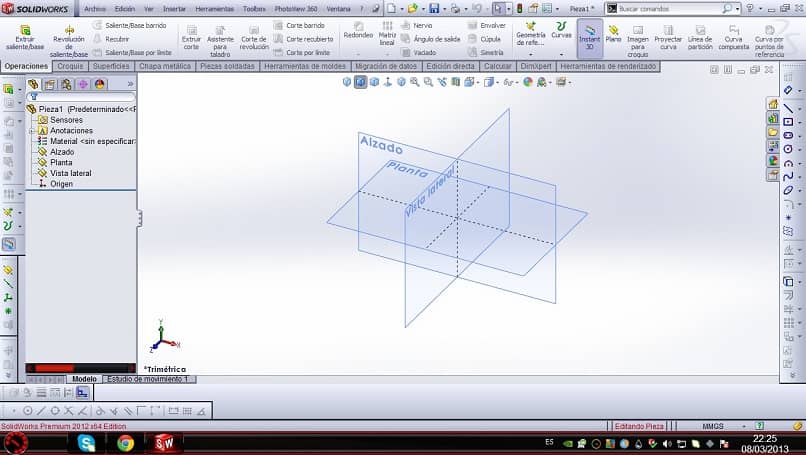Click the Buscar comandos search field

point(672,9)
